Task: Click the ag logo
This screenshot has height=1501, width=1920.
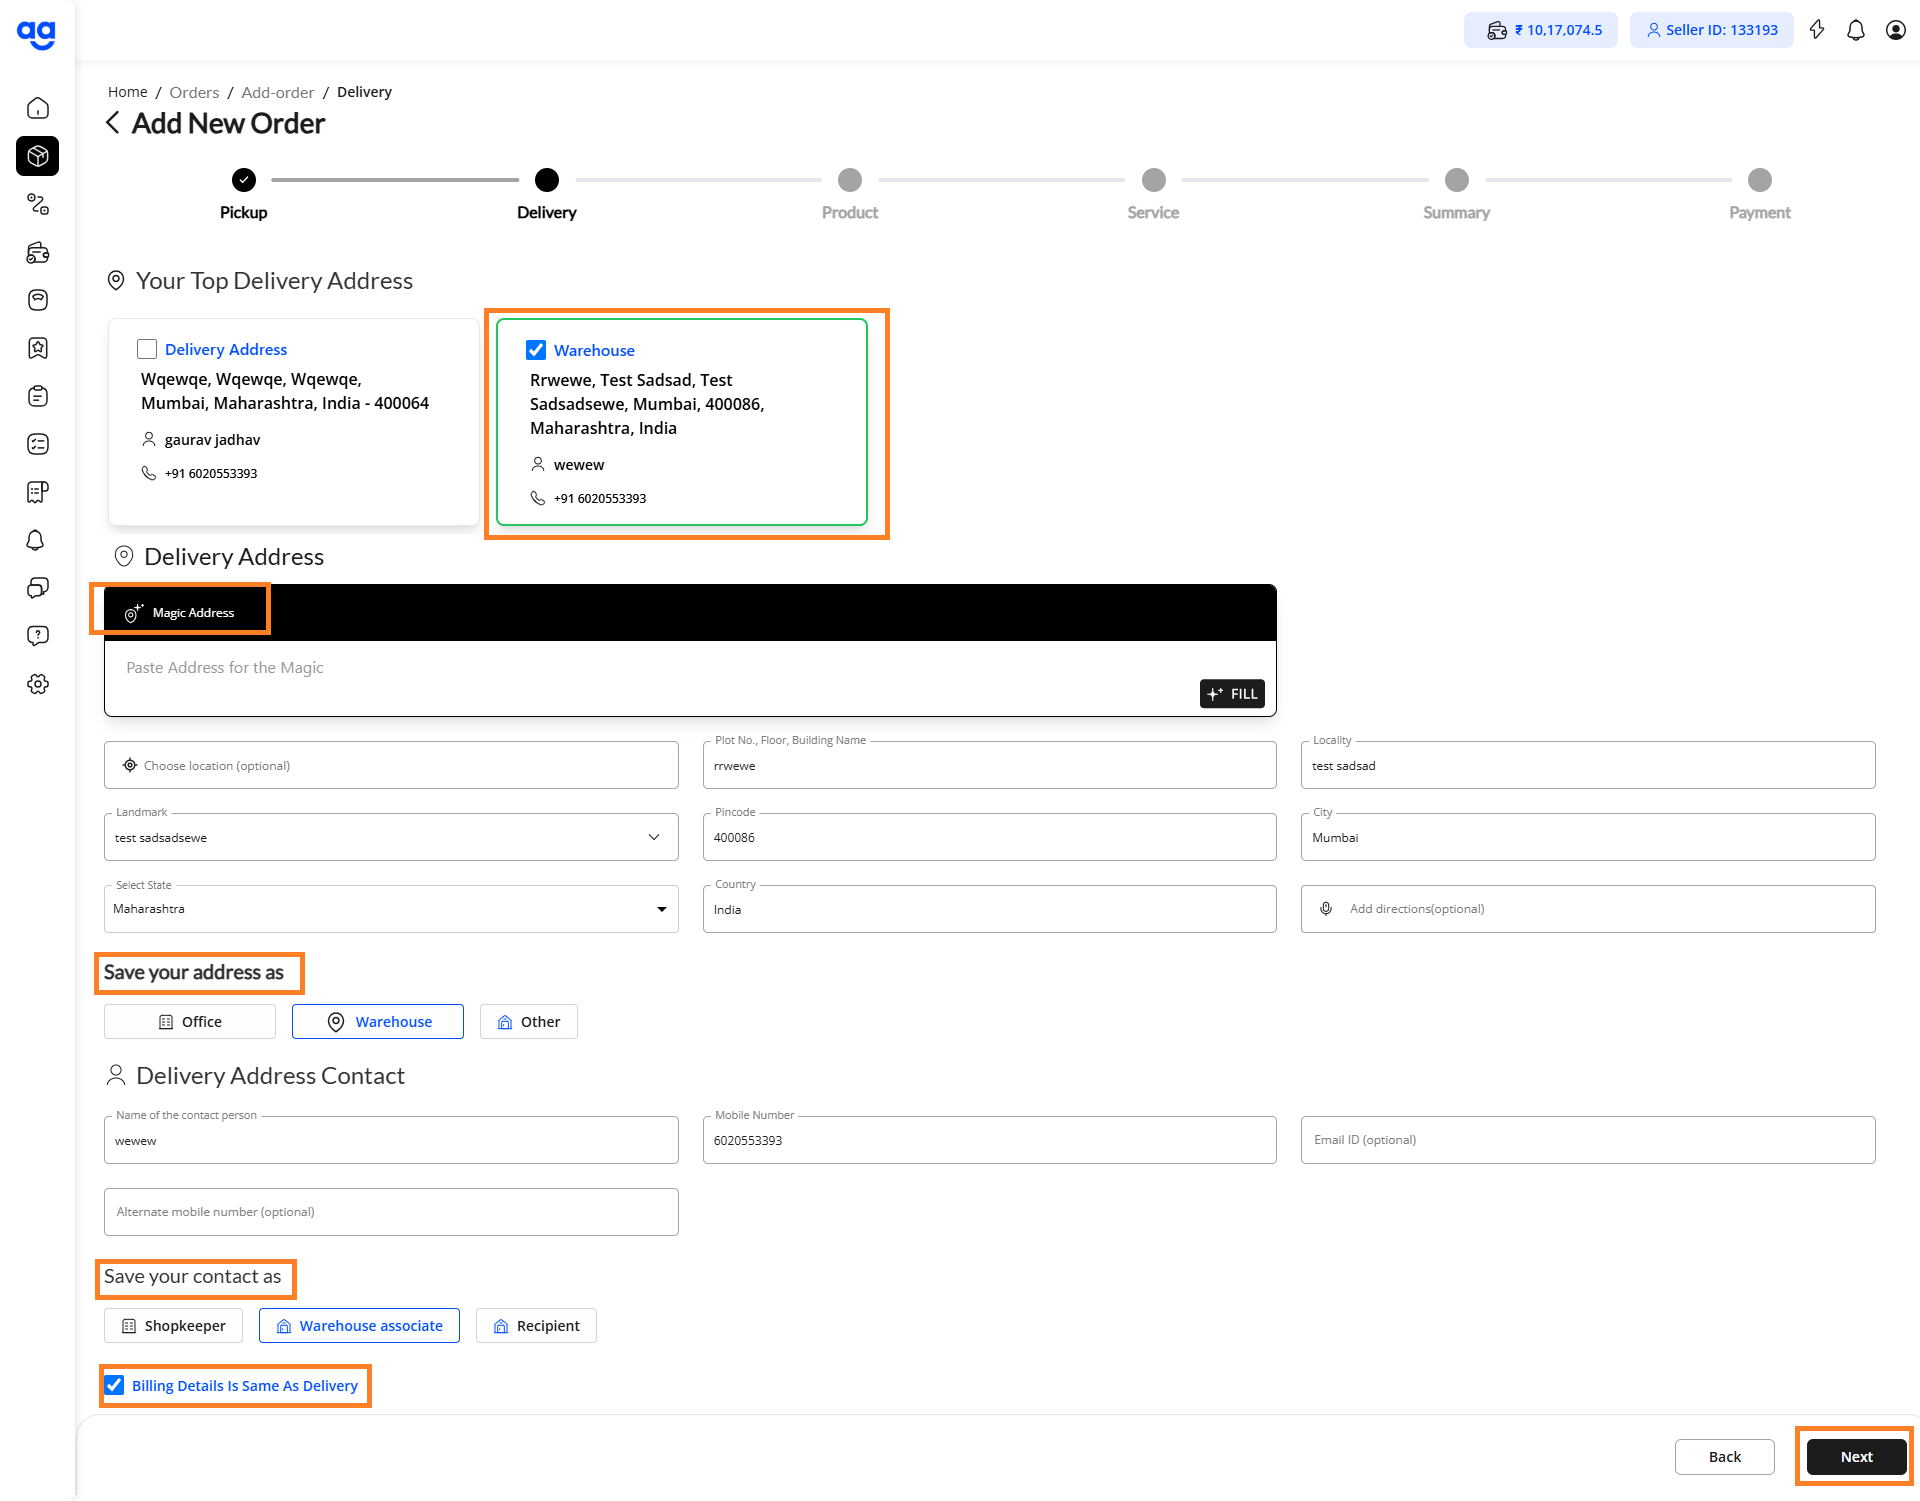Action: pos(37,34)
